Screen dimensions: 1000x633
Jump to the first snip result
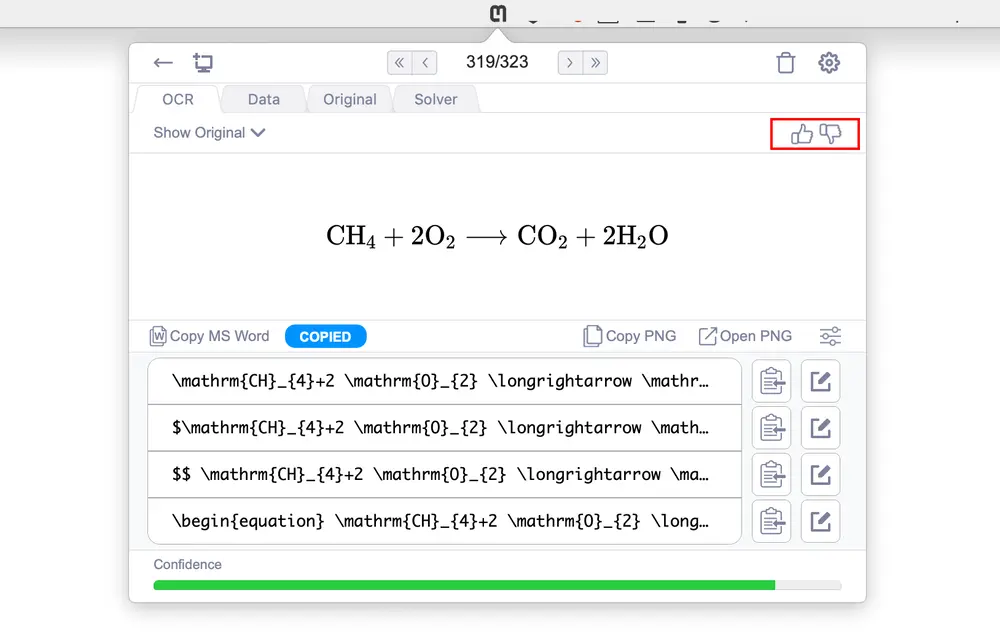click(x=399, y=62)
